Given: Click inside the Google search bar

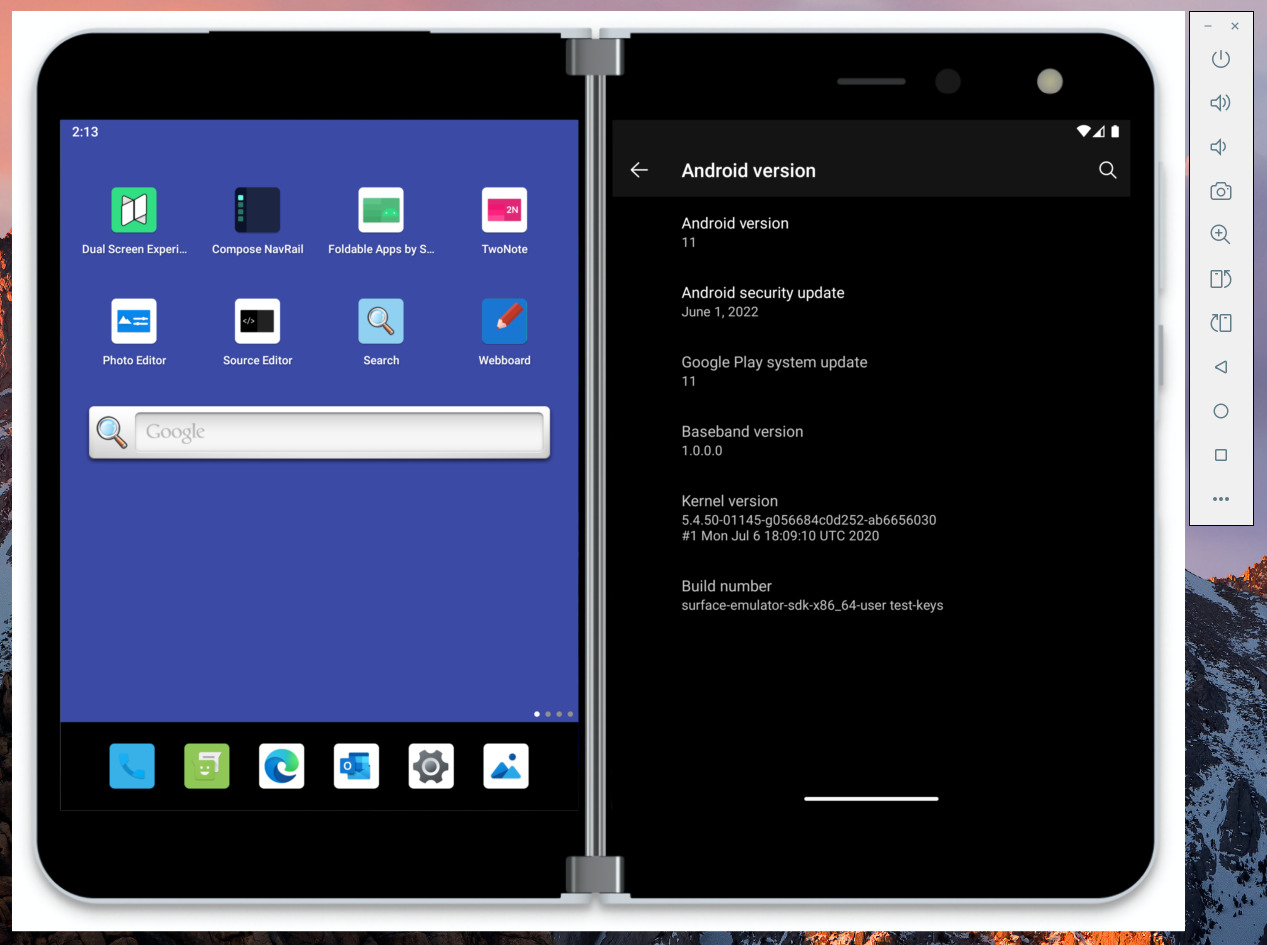Looking at the screenshot, I should click(338, 433).
